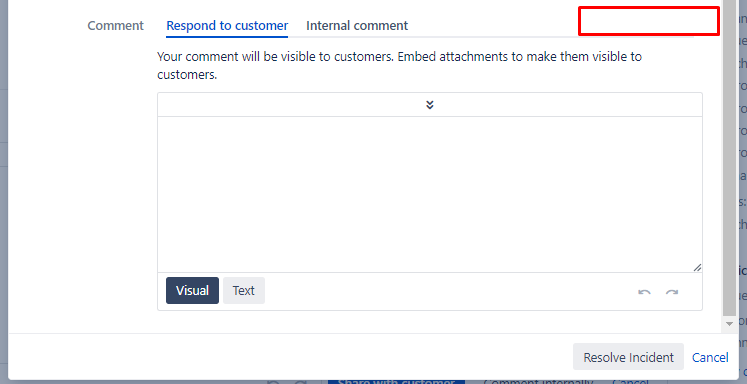Click the Comment field label
This screenshot has height=384, width=747.
tap(115, 25)
